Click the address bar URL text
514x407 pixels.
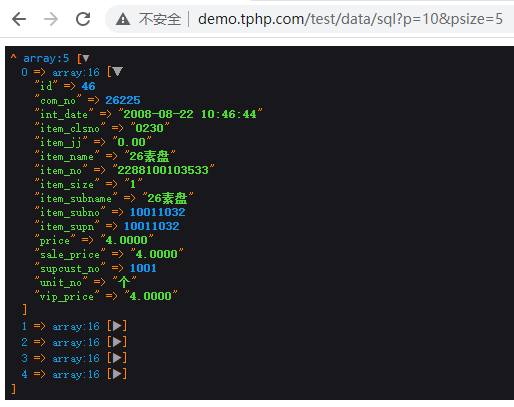(350, 19)
